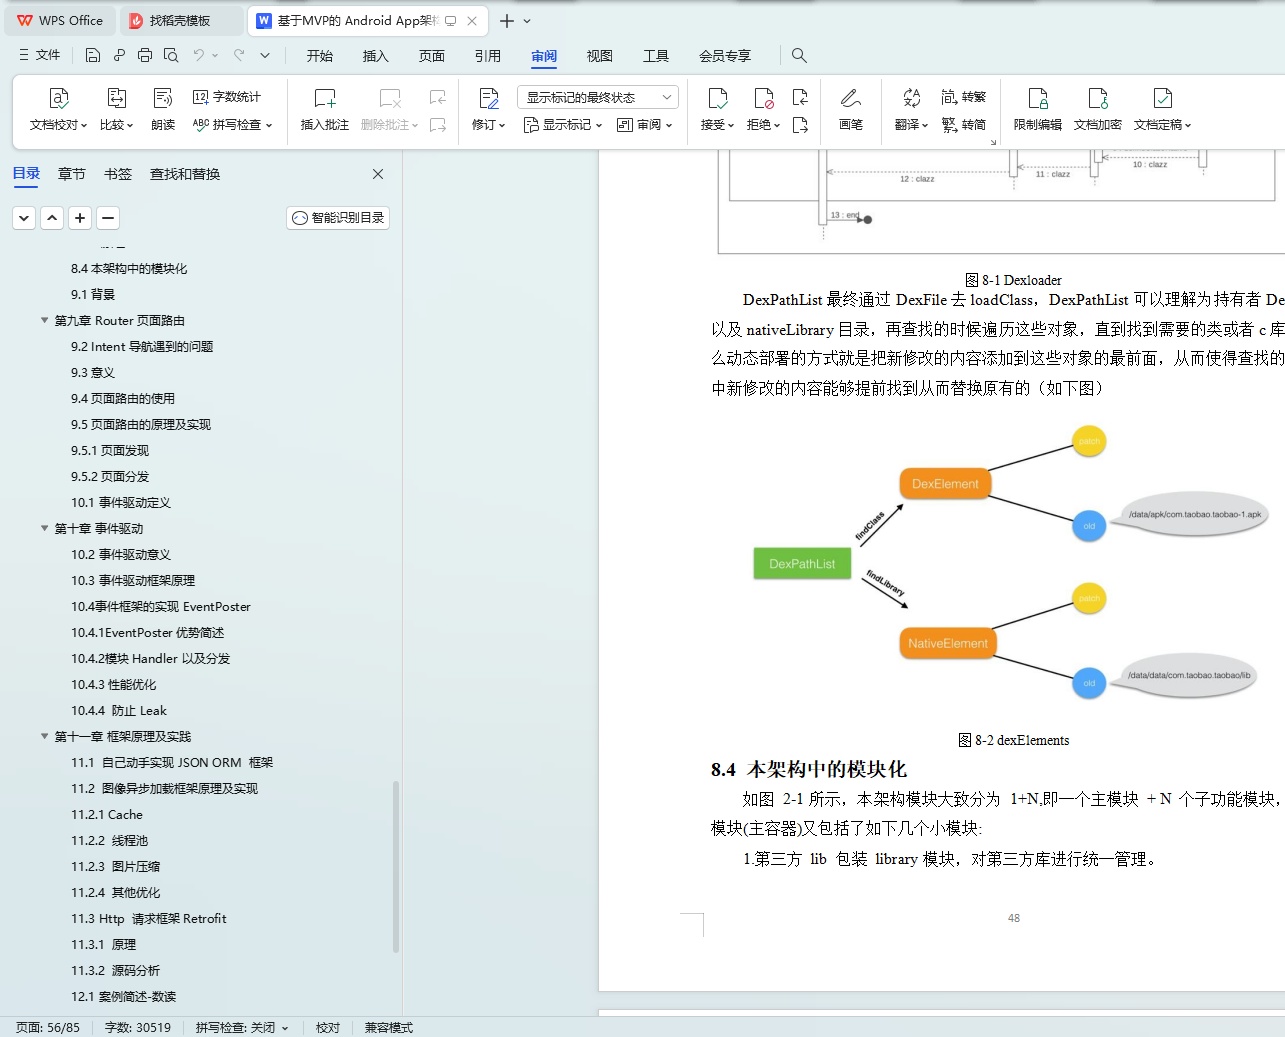Click the Save icon in quick access toolbar
This screenshot has height=1037, width=1285.
point(93,55)
